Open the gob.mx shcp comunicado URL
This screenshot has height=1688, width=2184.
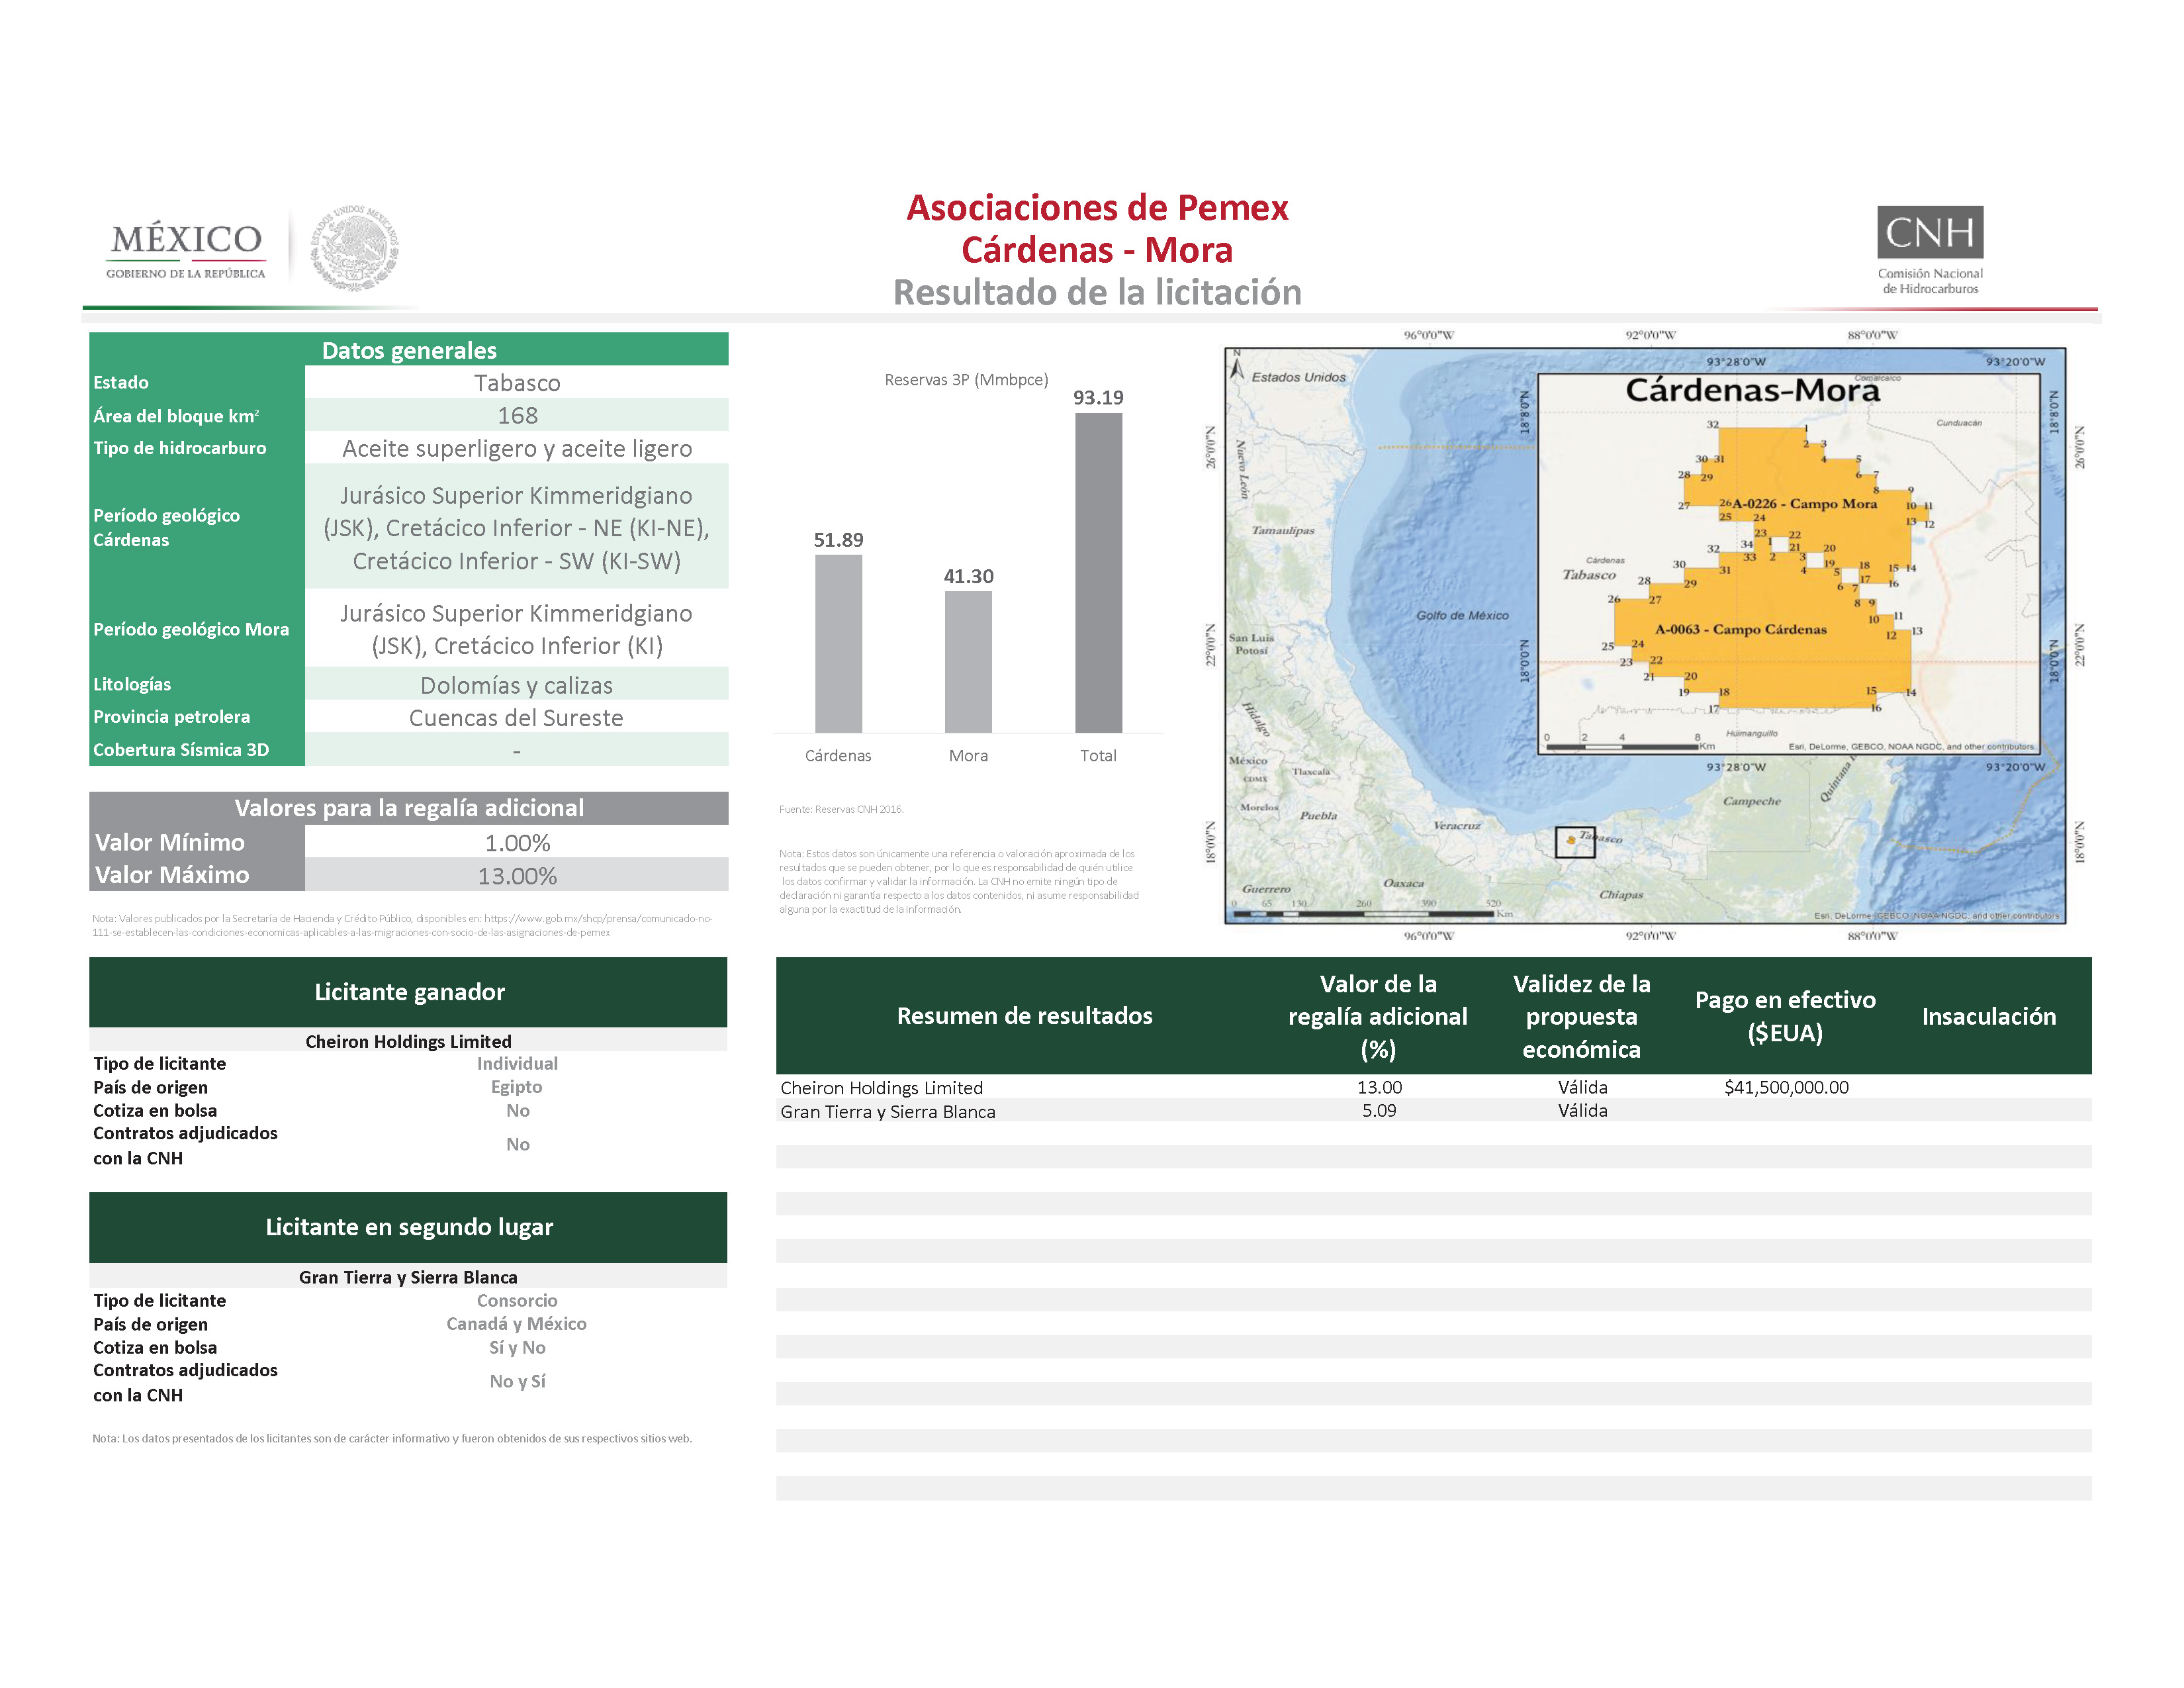[x=402, y=925]
